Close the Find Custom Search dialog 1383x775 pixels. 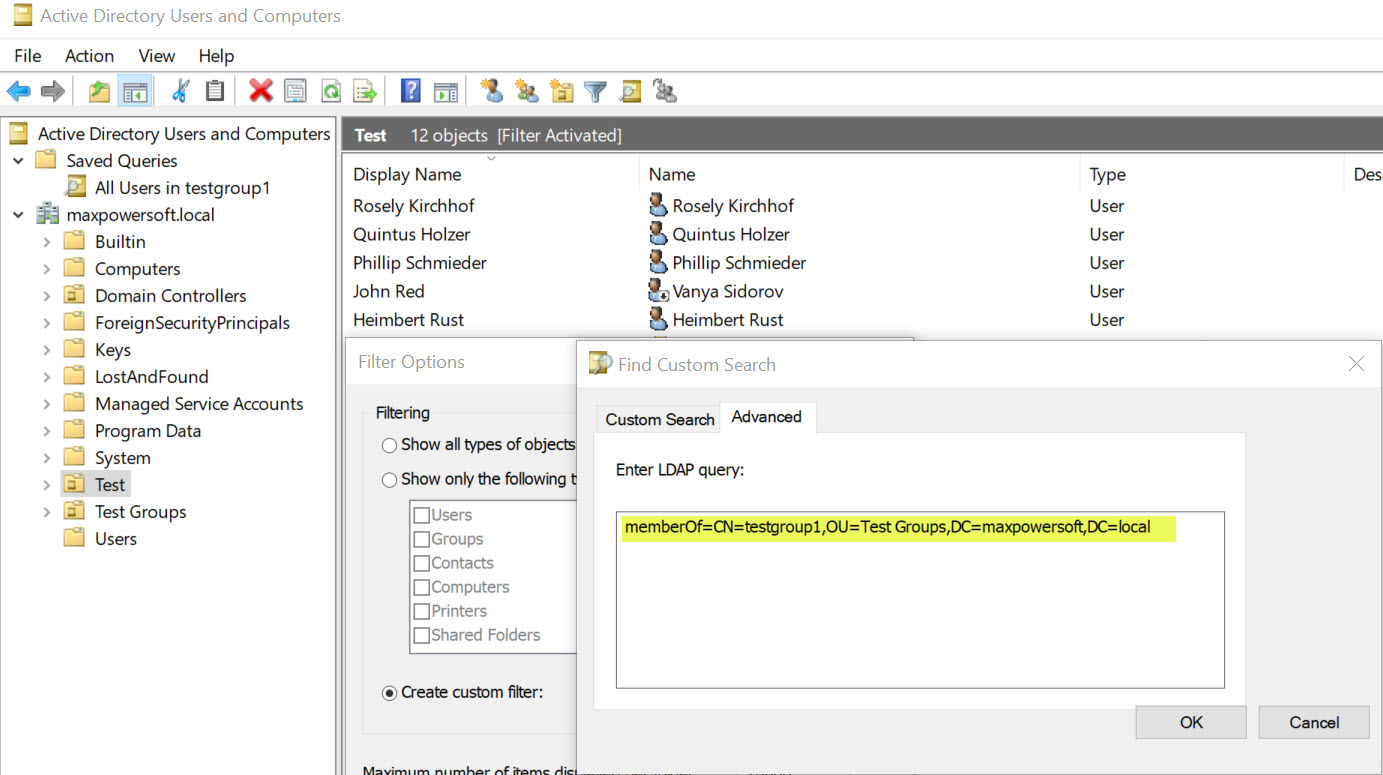tap(1356, 364)
